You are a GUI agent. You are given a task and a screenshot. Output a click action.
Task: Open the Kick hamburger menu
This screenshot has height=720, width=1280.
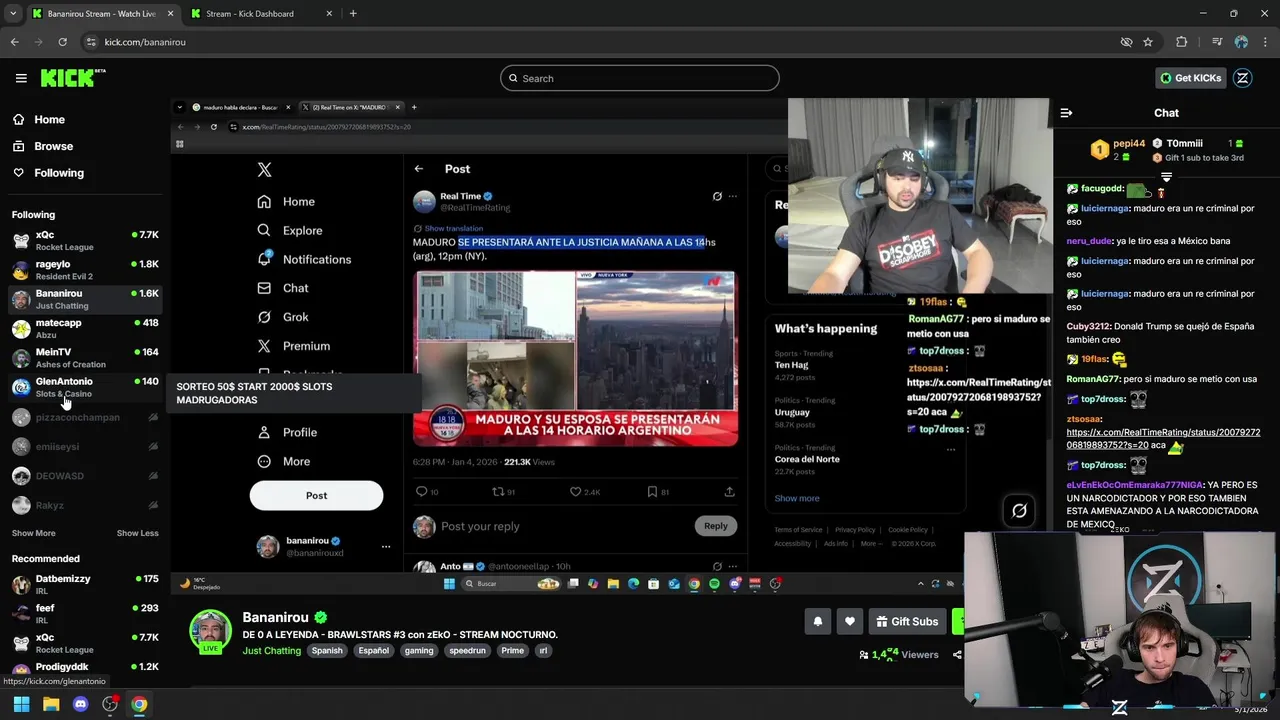[21, 78]
